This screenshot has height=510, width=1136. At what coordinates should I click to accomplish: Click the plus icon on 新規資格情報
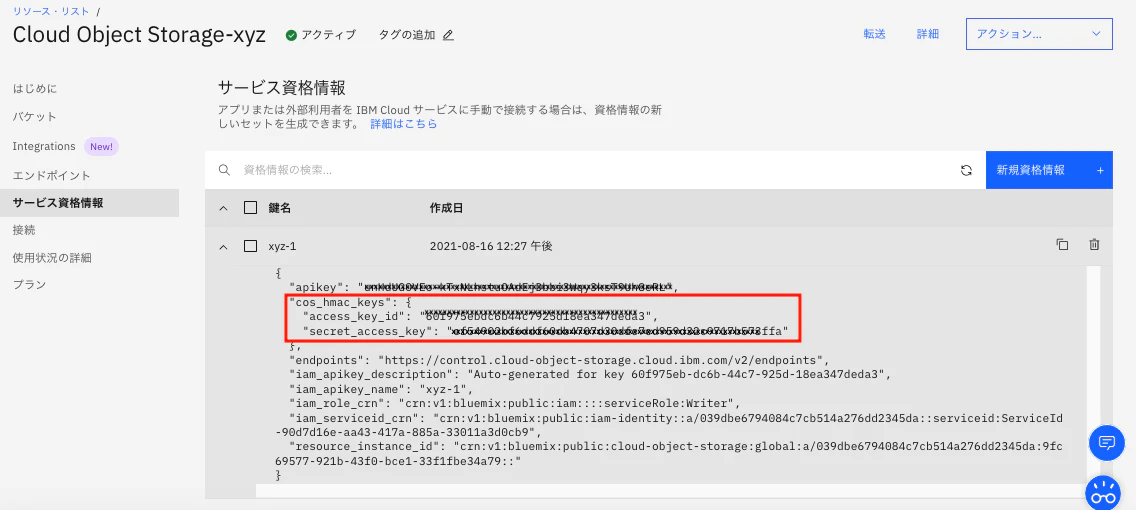tap(1100, 170)
